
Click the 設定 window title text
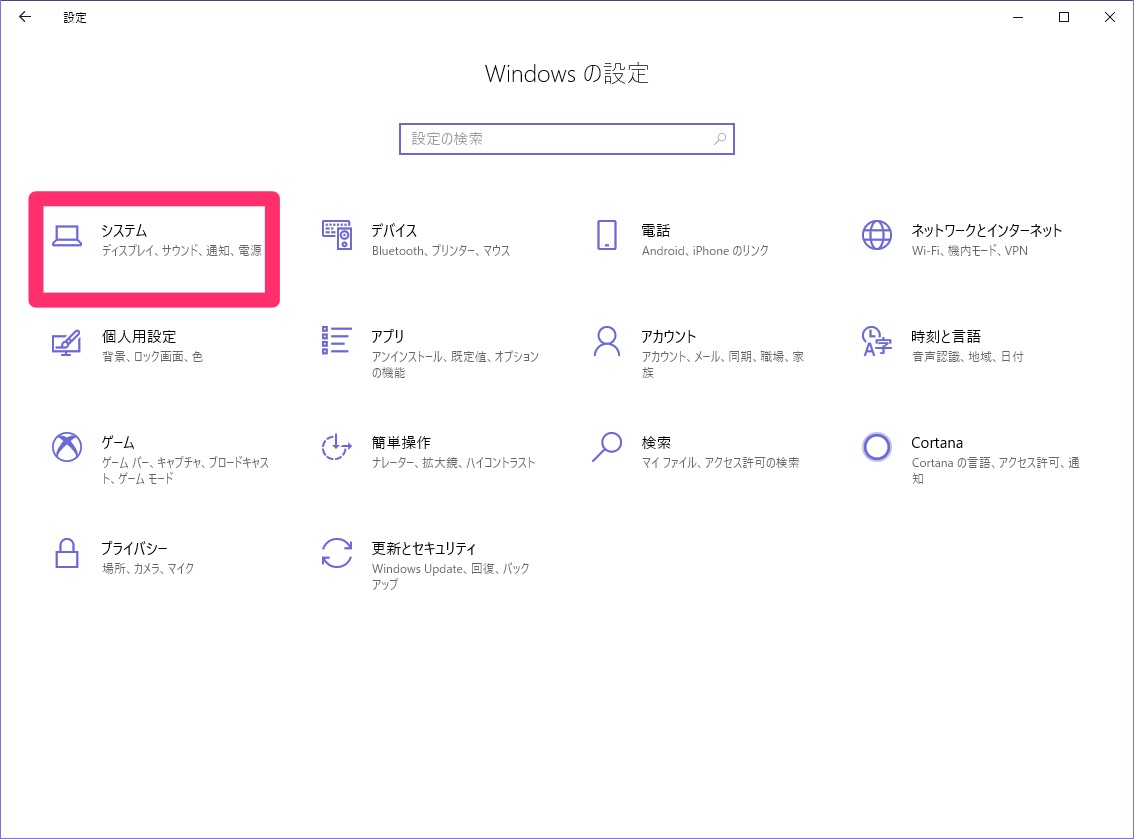(74, 17)
